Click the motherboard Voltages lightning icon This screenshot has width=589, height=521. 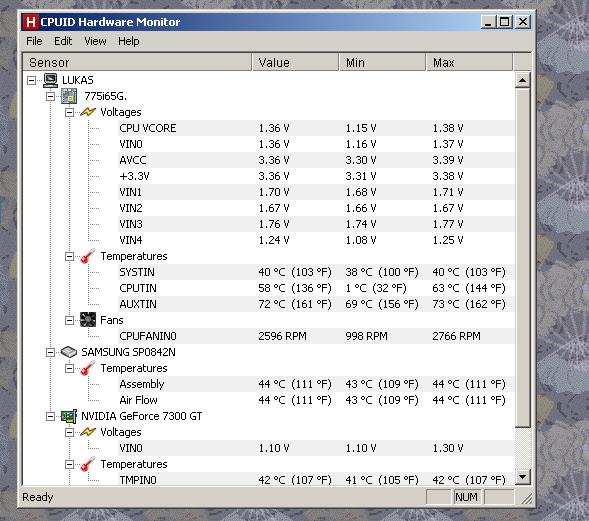click(x=88, y=112)
